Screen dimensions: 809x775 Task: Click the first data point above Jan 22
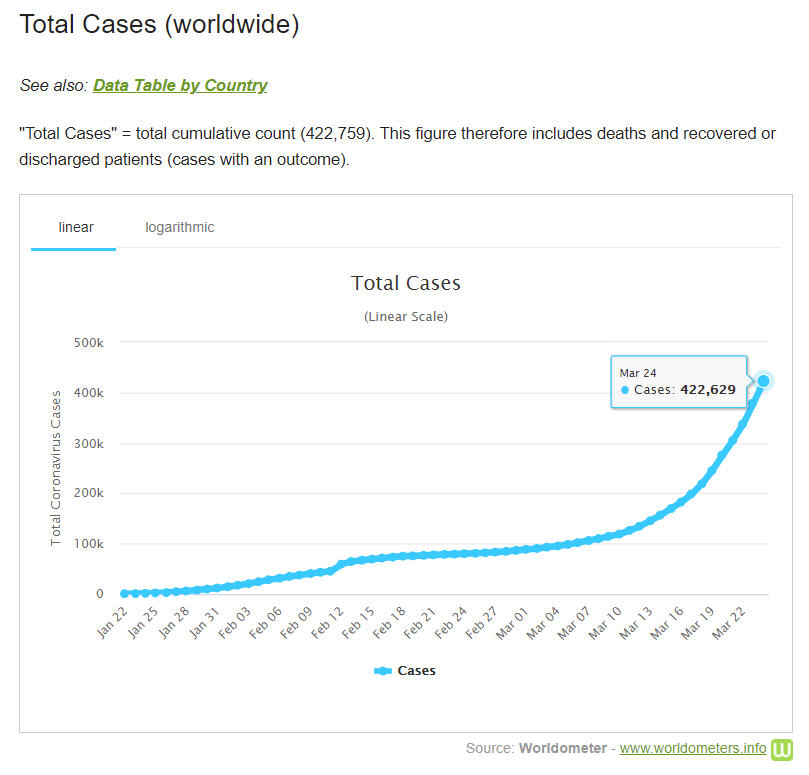[x=125, y=593]
